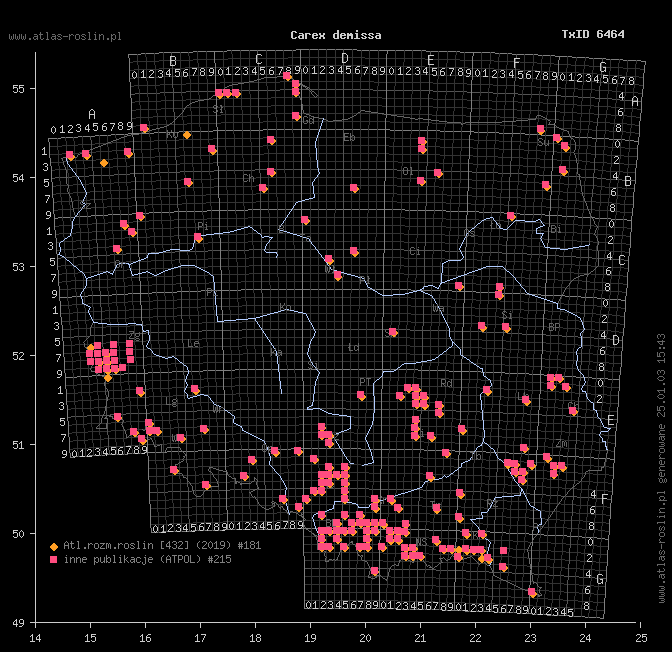Click the 'Su' city abbreviation

(543, 142)
